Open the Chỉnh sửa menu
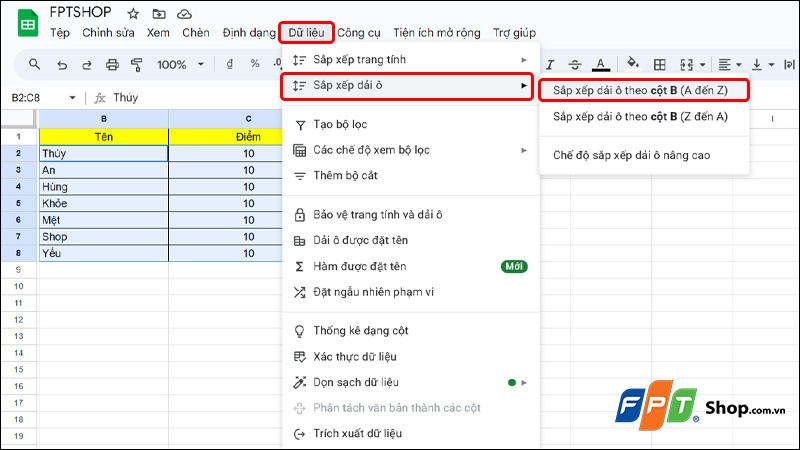Viewport: 800px width, 450px height. [108, 33]
